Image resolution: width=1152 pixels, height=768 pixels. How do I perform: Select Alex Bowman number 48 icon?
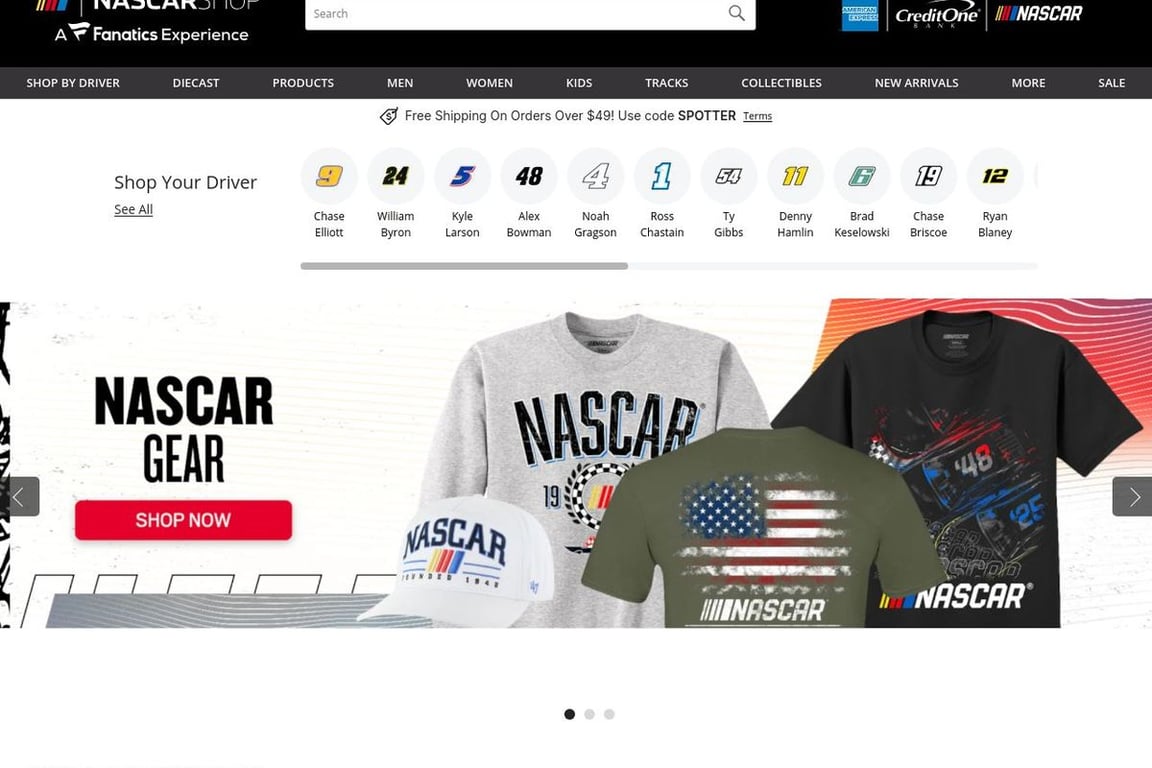[529, 176]
